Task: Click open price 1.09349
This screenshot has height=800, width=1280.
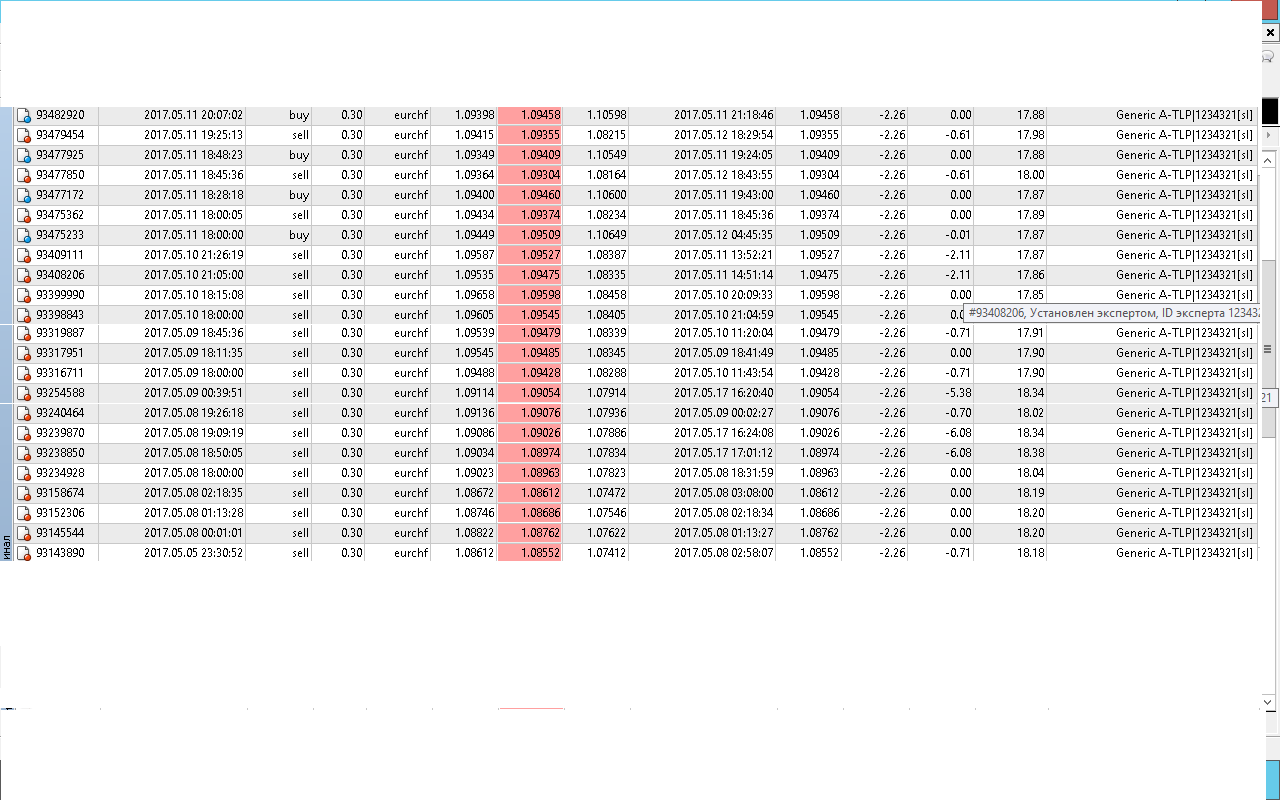Action: click(x=474, y=155)
